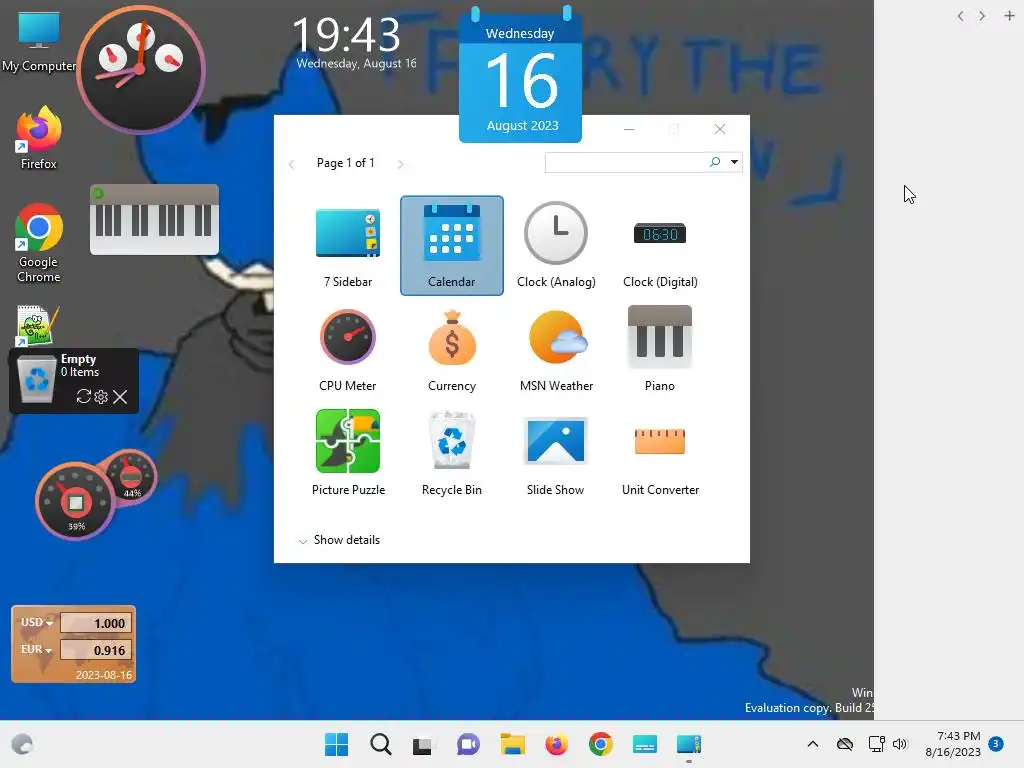Launch Firefox from the taskbar
The image size is (1024, 768).
[556, 744]
